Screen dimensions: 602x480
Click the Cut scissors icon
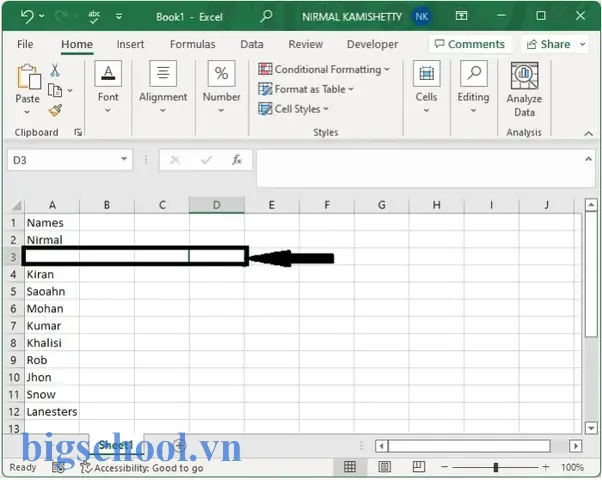click(x=55, y=70)
